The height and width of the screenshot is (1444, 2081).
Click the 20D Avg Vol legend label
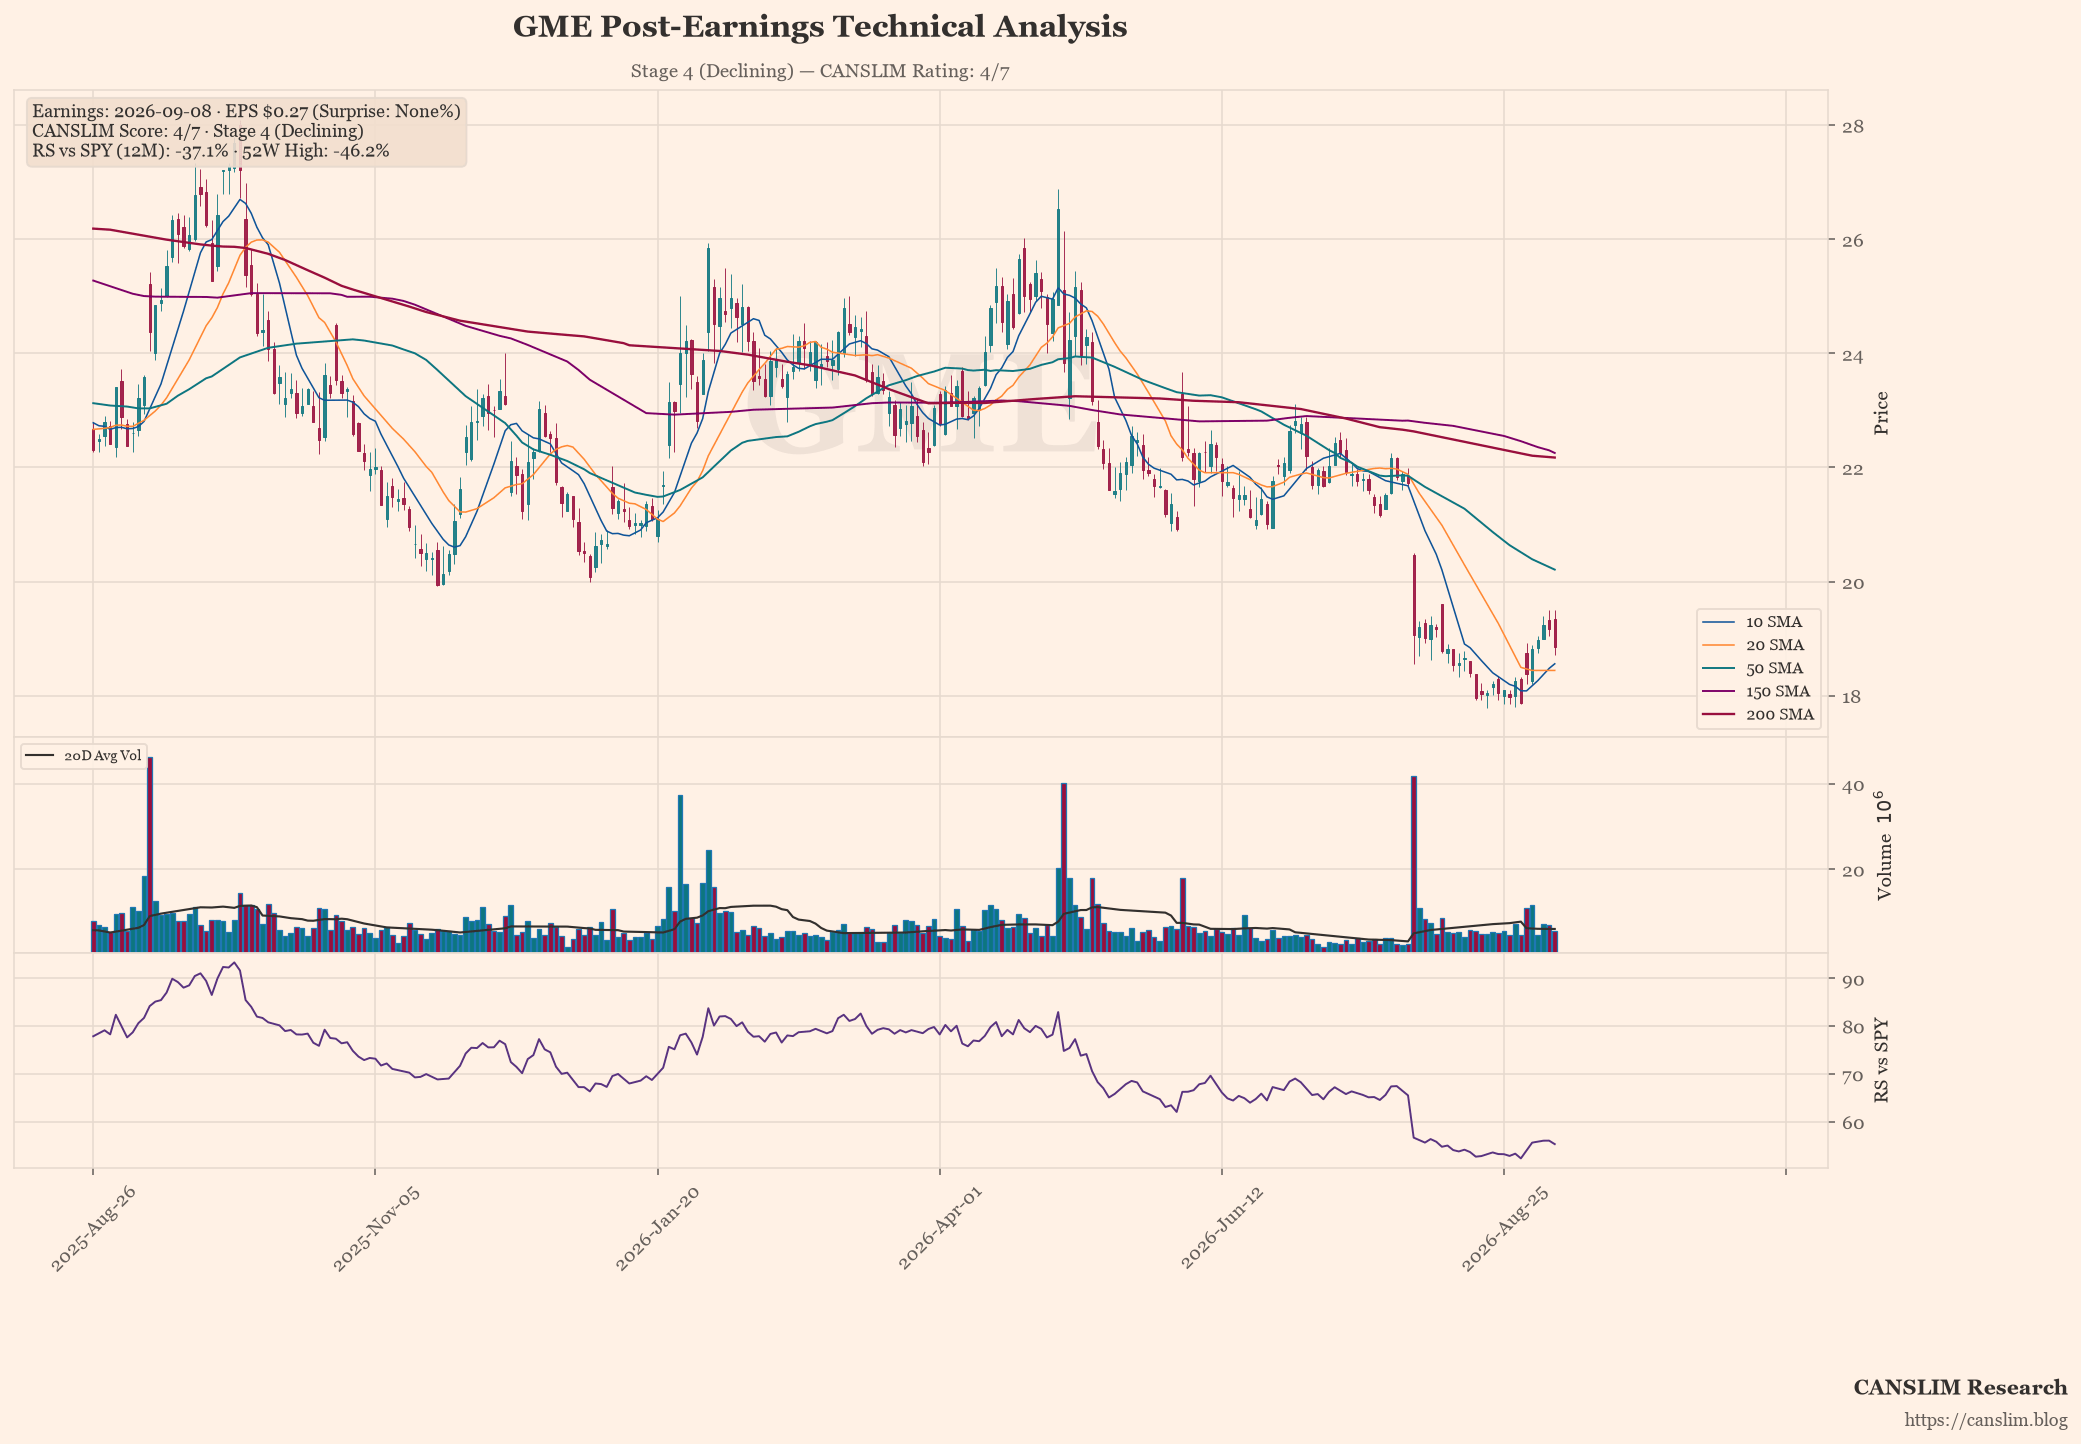pyautogui.click(x=102, y=756)
